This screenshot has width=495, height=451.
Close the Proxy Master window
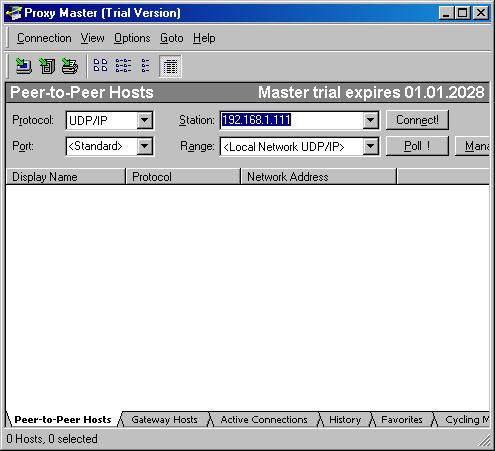click(481, 13)
